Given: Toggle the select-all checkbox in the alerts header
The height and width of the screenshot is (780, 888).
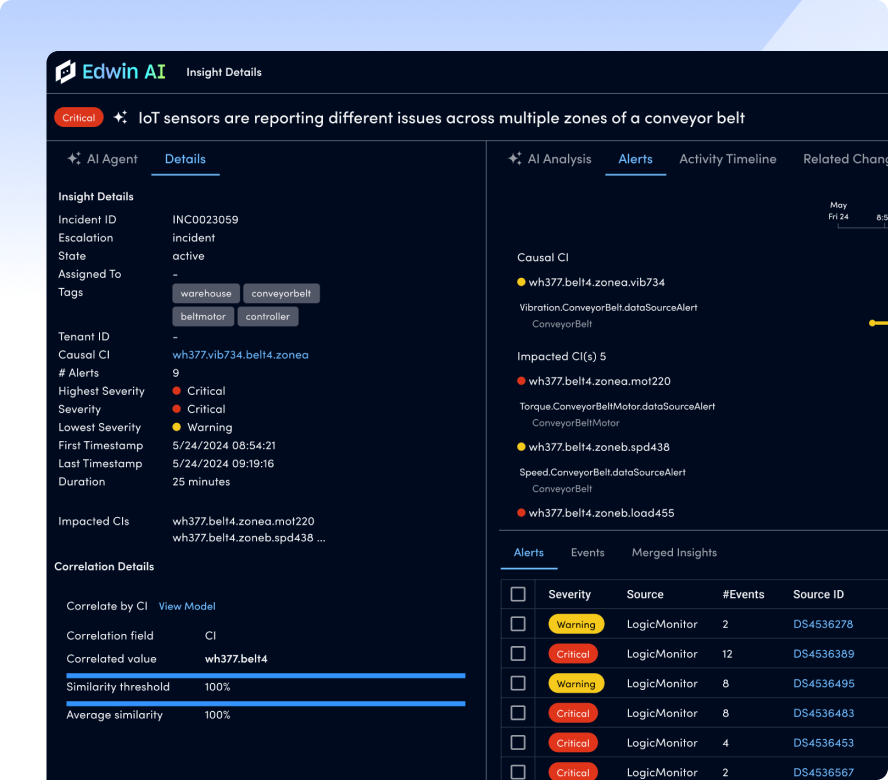Looking at the screenshot, I should pos(518,594).
